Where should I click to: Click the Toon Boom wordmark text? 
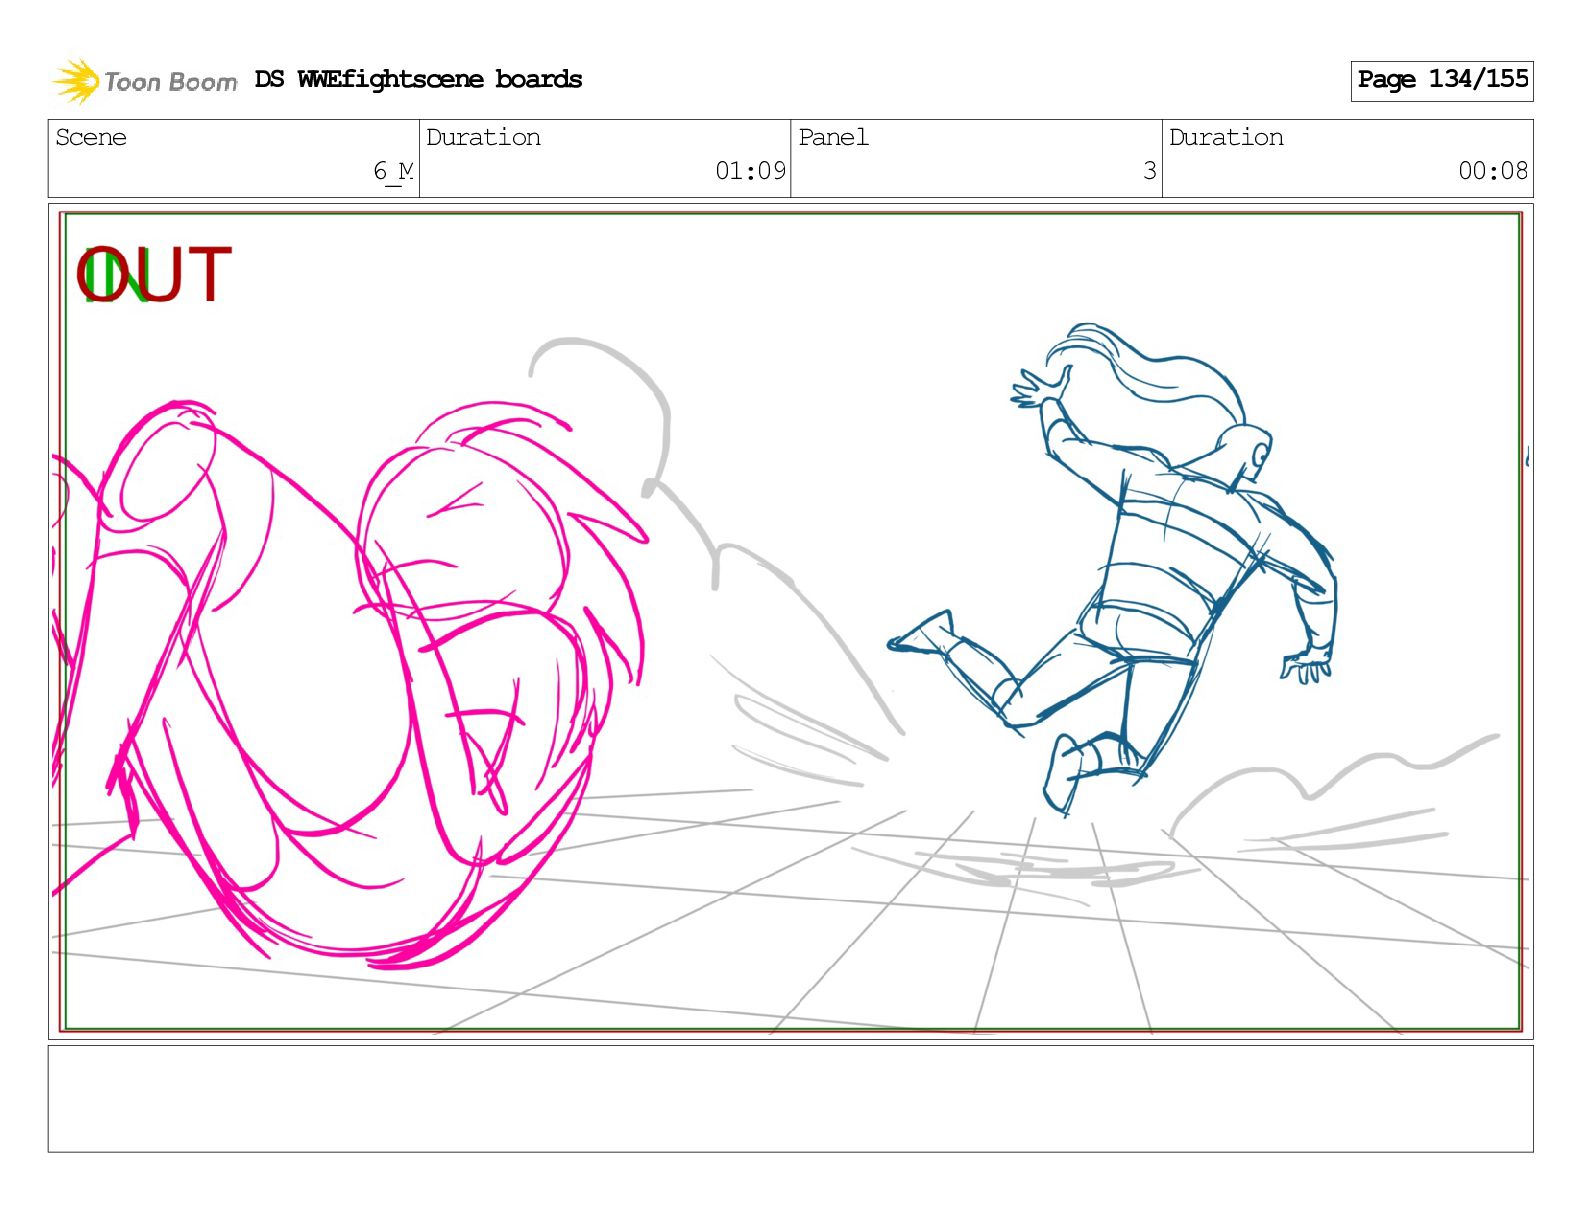click(x=171, y=82)
